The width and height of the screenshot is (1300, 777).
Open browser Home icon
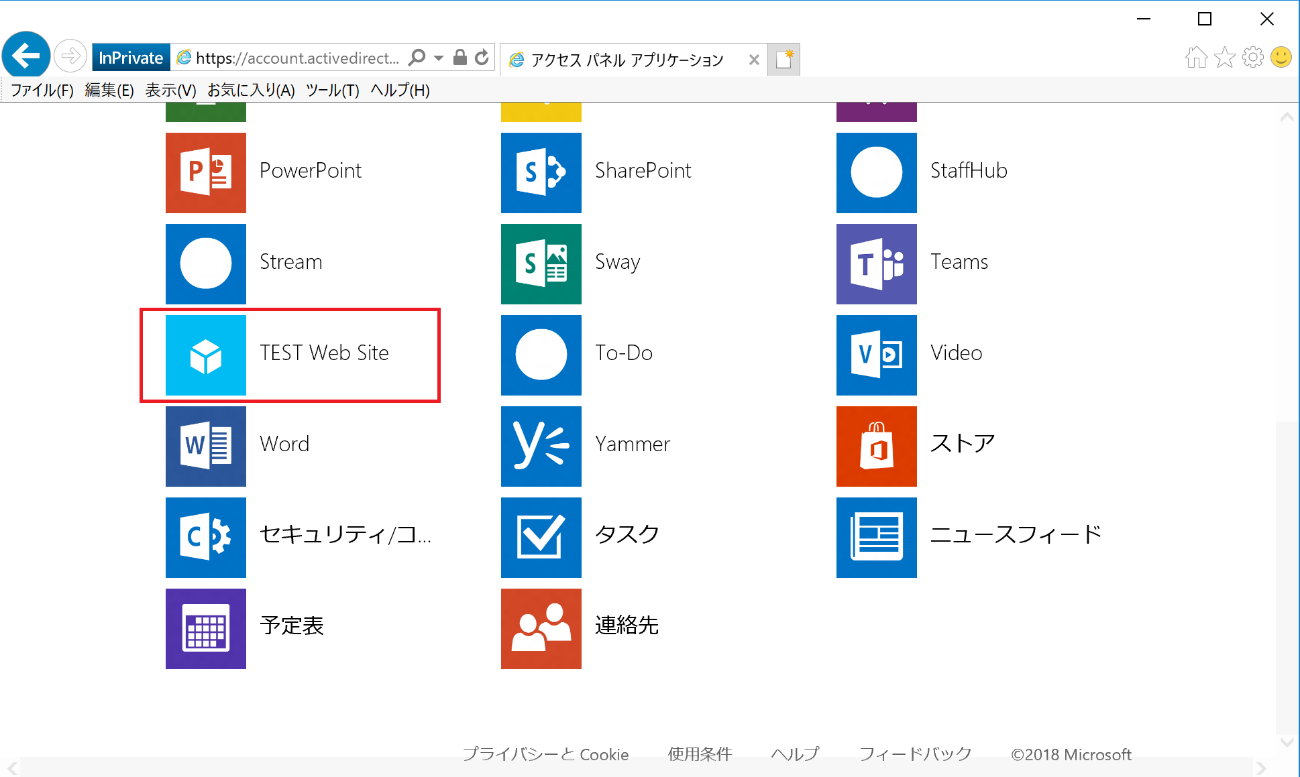click(1196, 58)
